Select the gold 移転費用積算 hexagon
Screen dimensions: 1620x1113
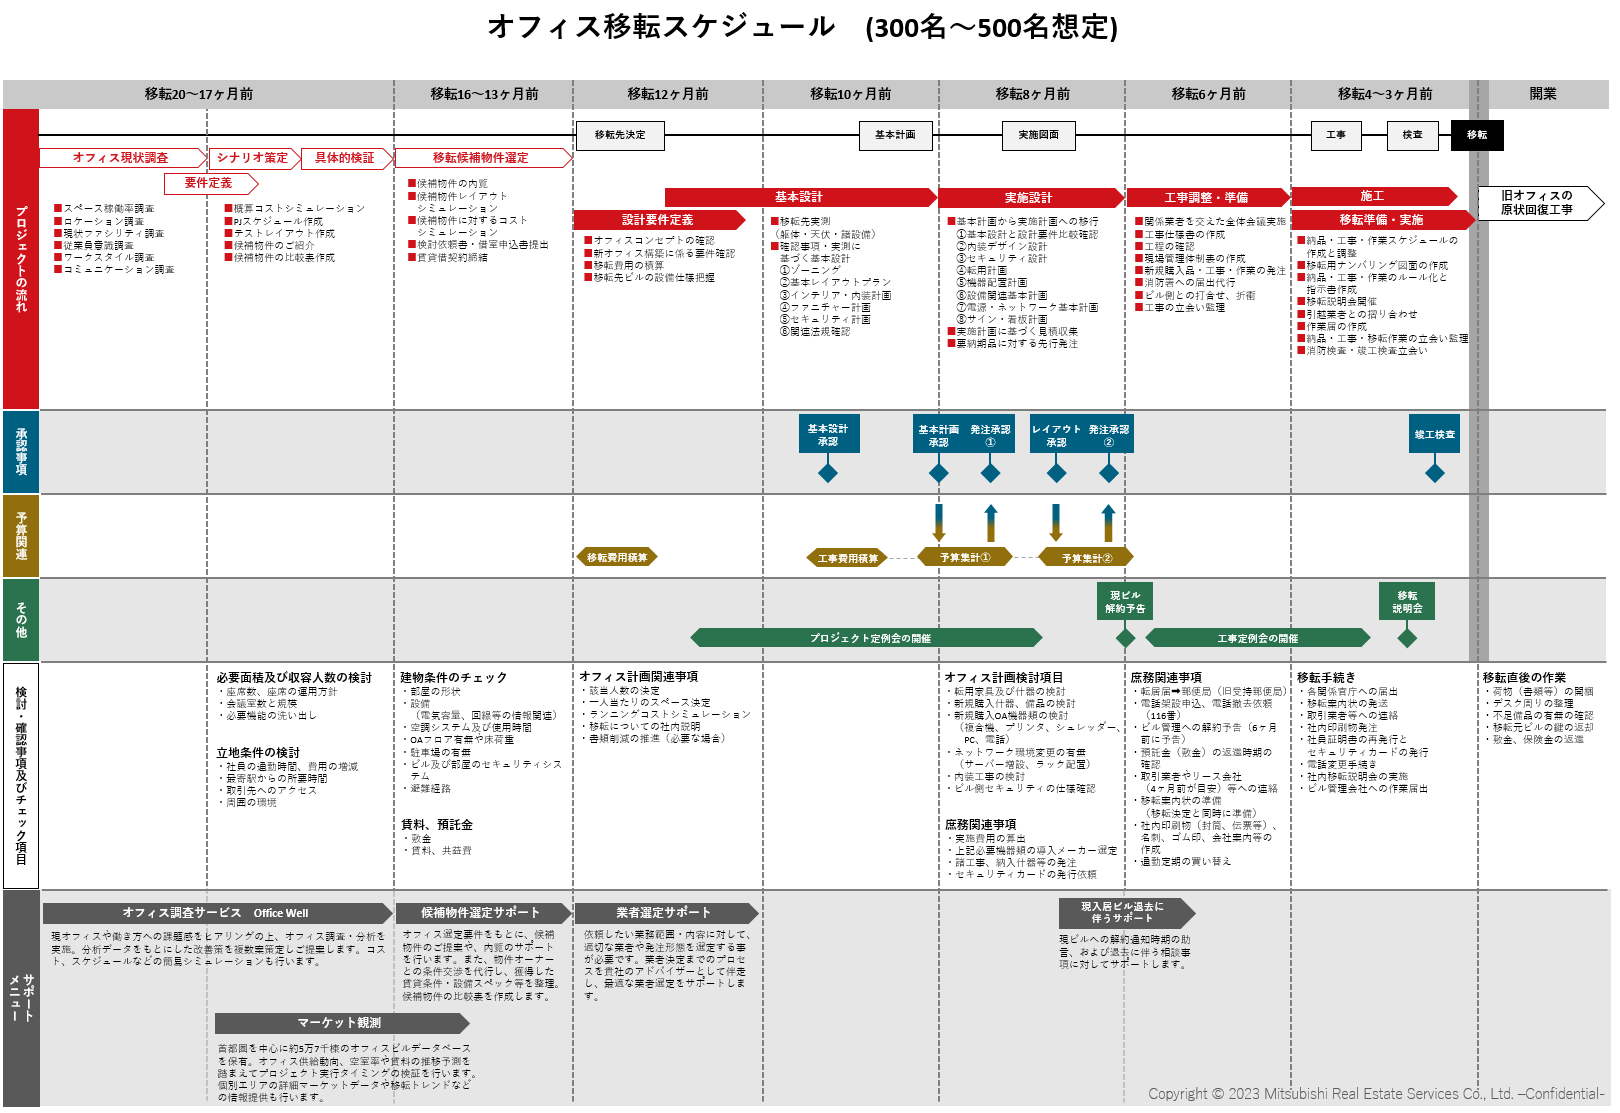point(616,557)
